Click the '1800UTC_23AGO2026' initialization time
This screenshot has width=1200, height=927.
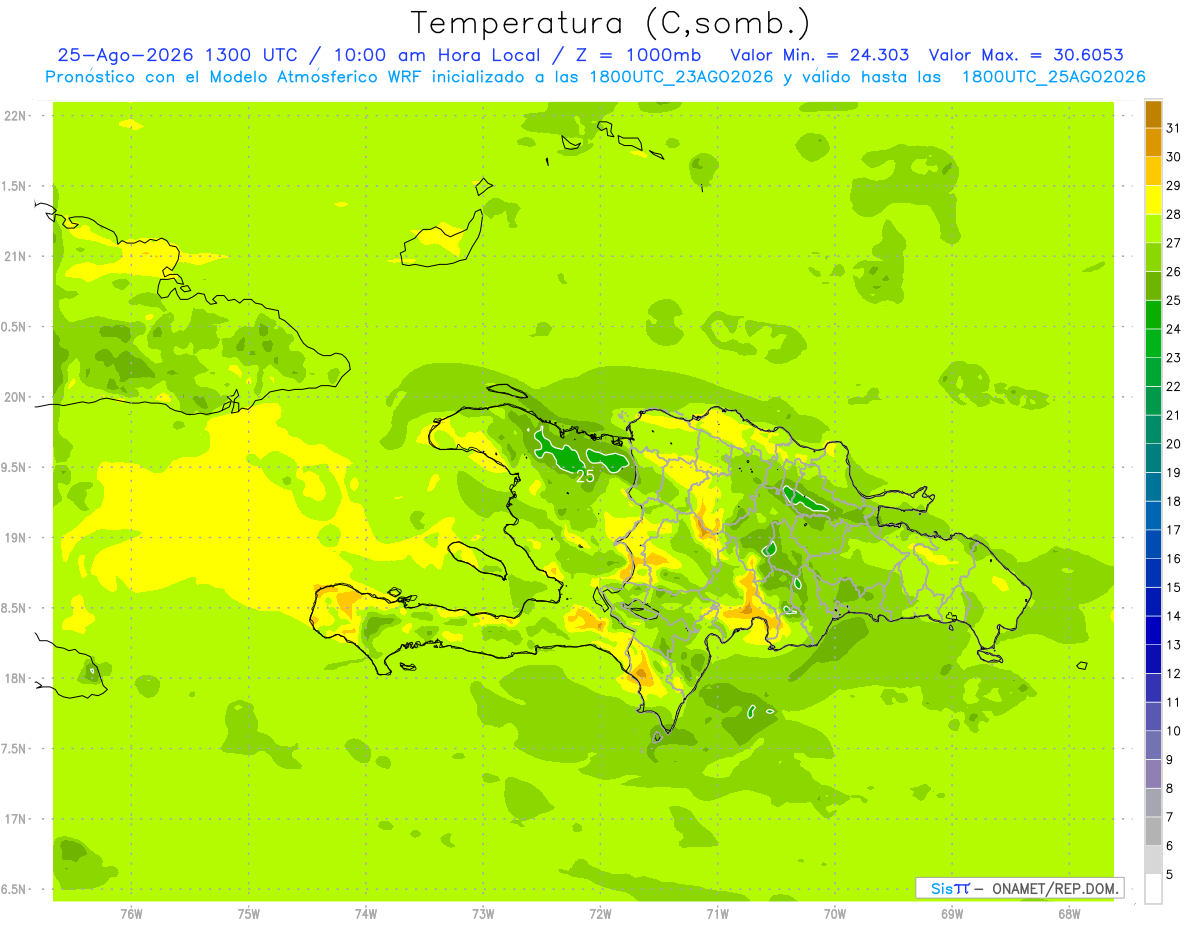pos(682,77)
